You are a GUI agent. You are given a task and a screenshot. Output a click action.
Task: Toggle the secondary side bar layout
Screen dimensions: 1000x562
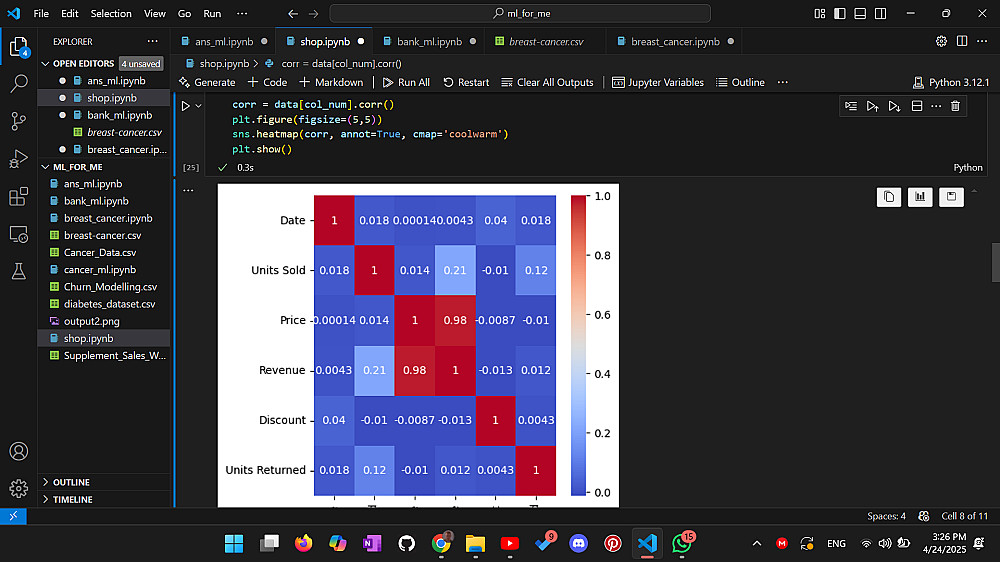tap(881, 13)
